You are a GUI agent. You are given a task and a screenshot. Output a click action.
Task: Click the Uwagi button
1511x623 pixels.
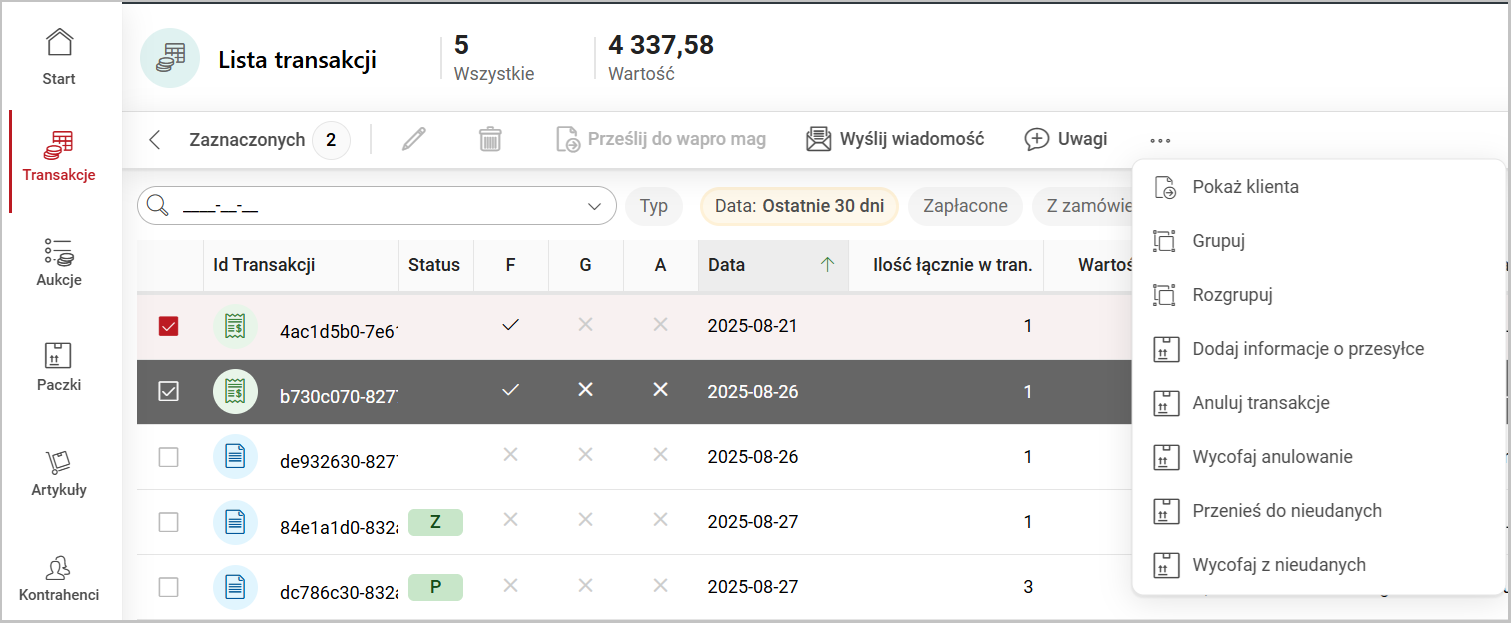pyautogui.click(x=1066, y=139)
